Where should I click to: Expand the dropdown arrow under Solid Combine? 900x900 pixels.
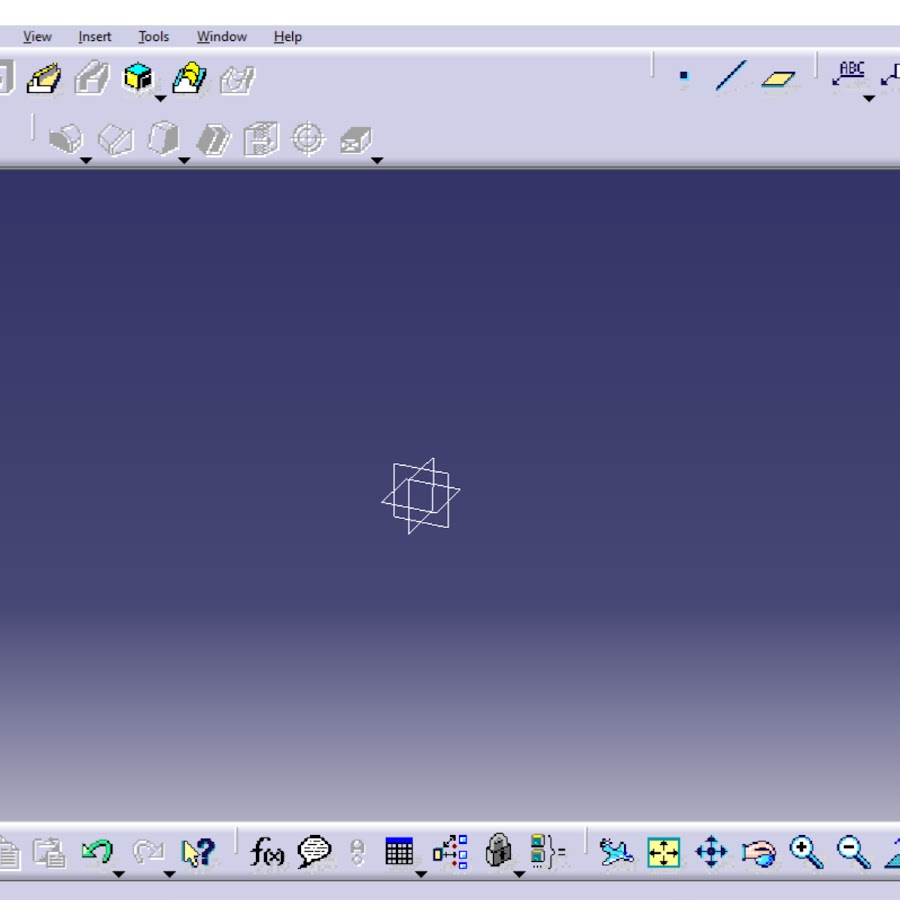[160, 99]
